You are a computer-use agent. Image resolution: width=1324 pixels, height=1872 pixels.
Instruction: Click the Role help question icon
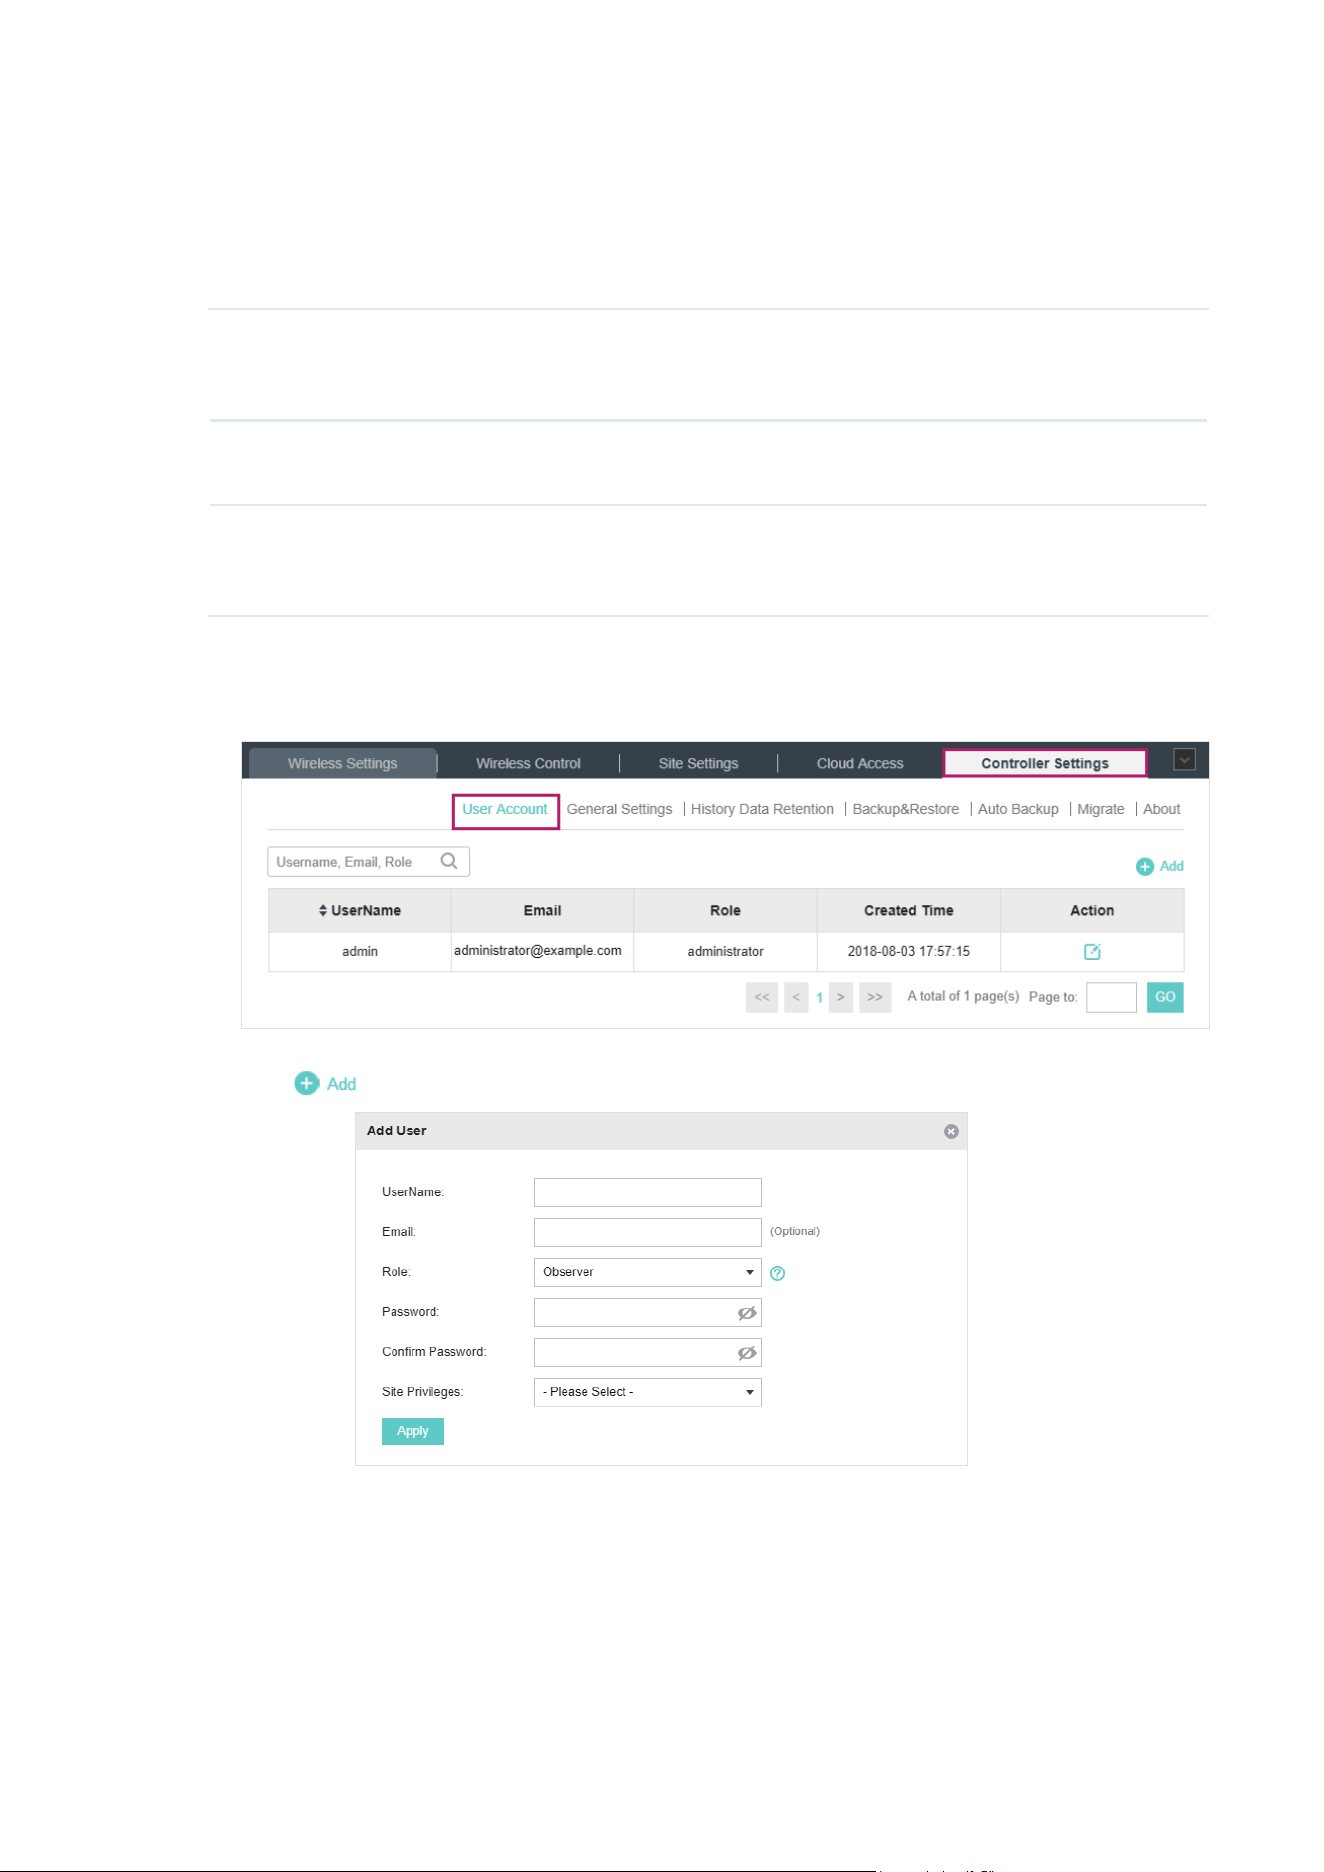click(778, 1273)
